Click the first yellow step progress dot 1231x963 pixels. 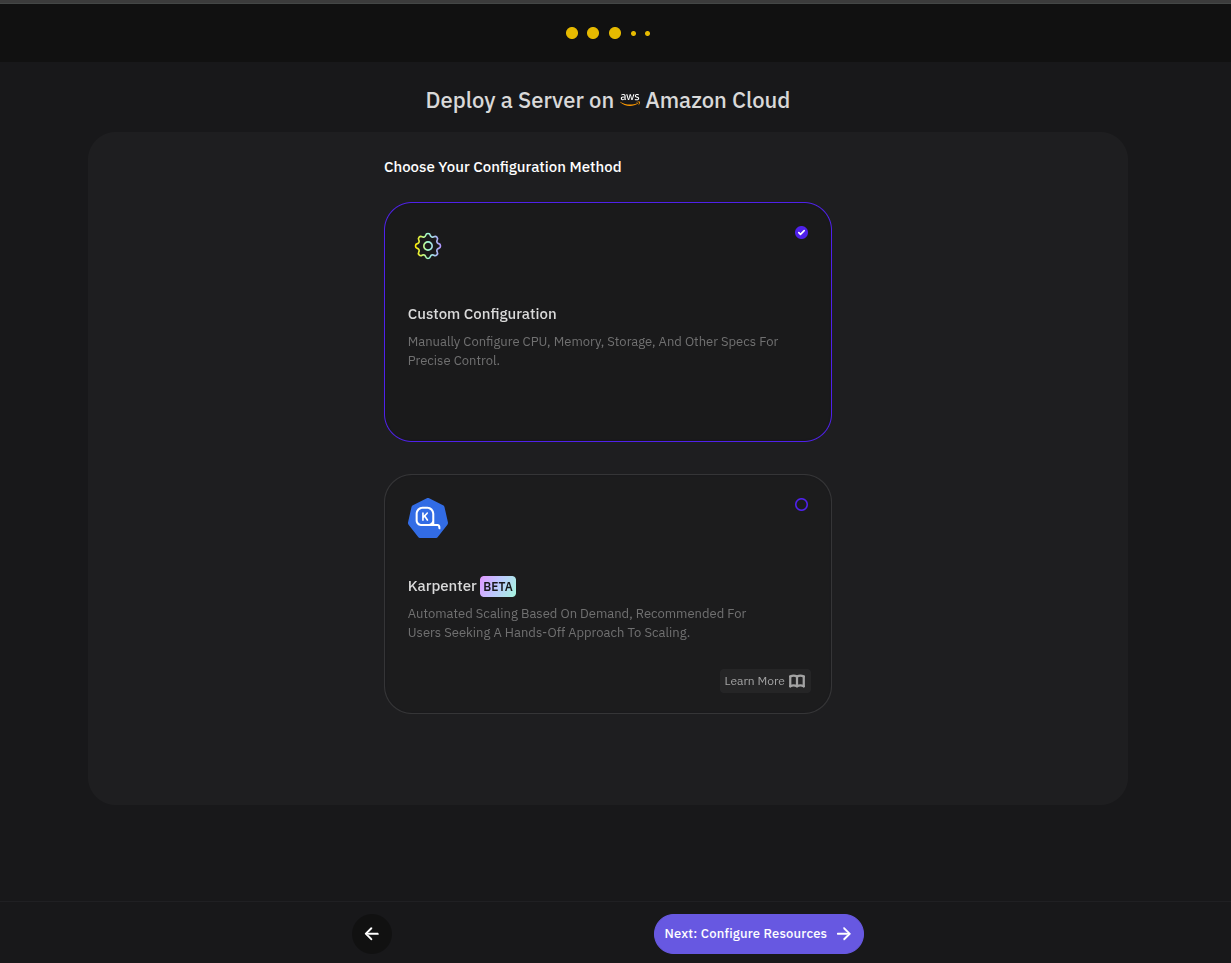pyautogui.click(x=572, y=33)
